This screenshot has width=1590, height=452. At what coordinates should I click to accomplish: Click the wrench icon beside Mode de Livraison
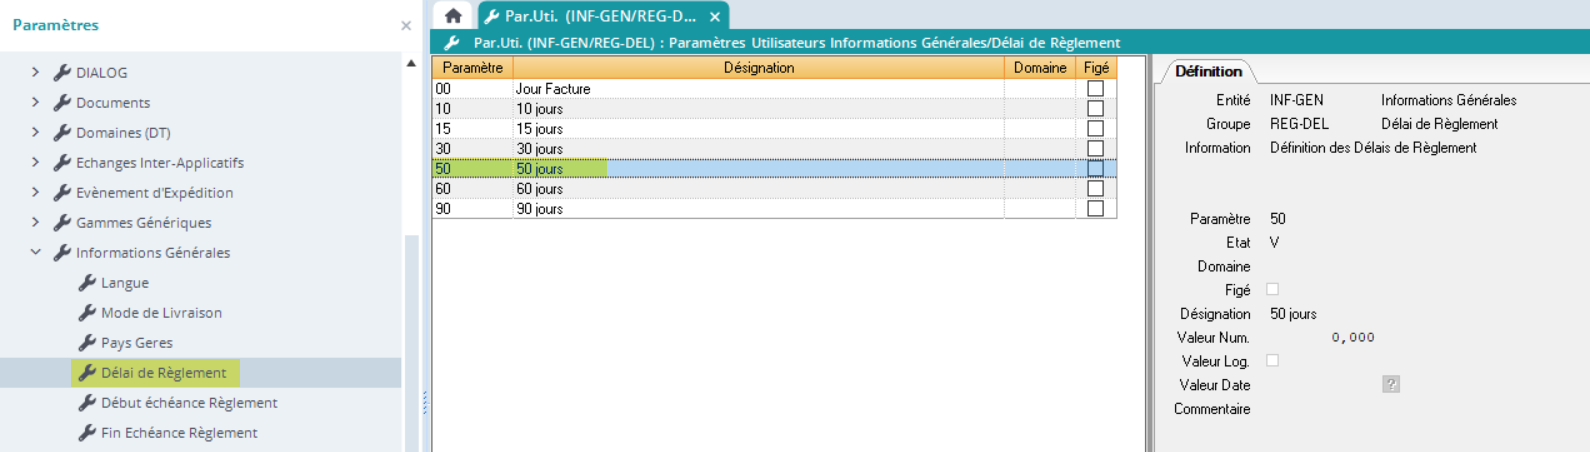pos(87,313)
